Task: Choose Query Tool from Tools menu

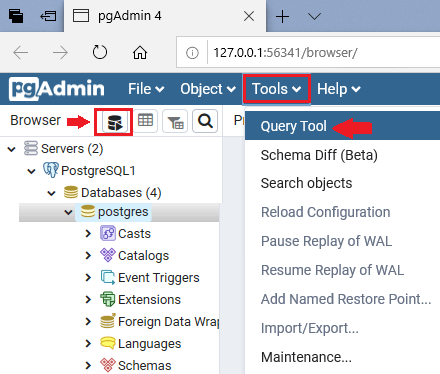Action: pyautogui.click(x=342, y=126)
